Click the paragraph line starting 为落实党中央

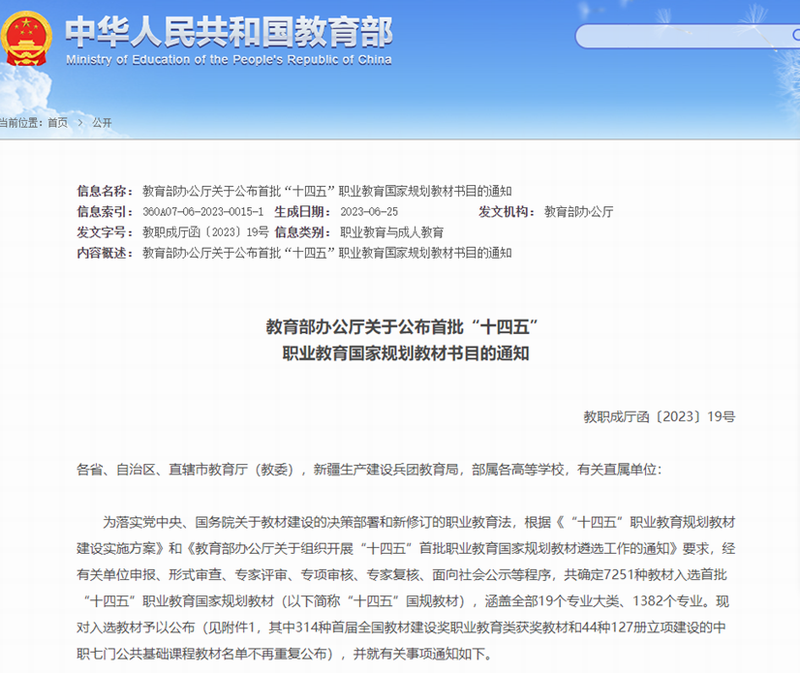[x=419, y=522]
